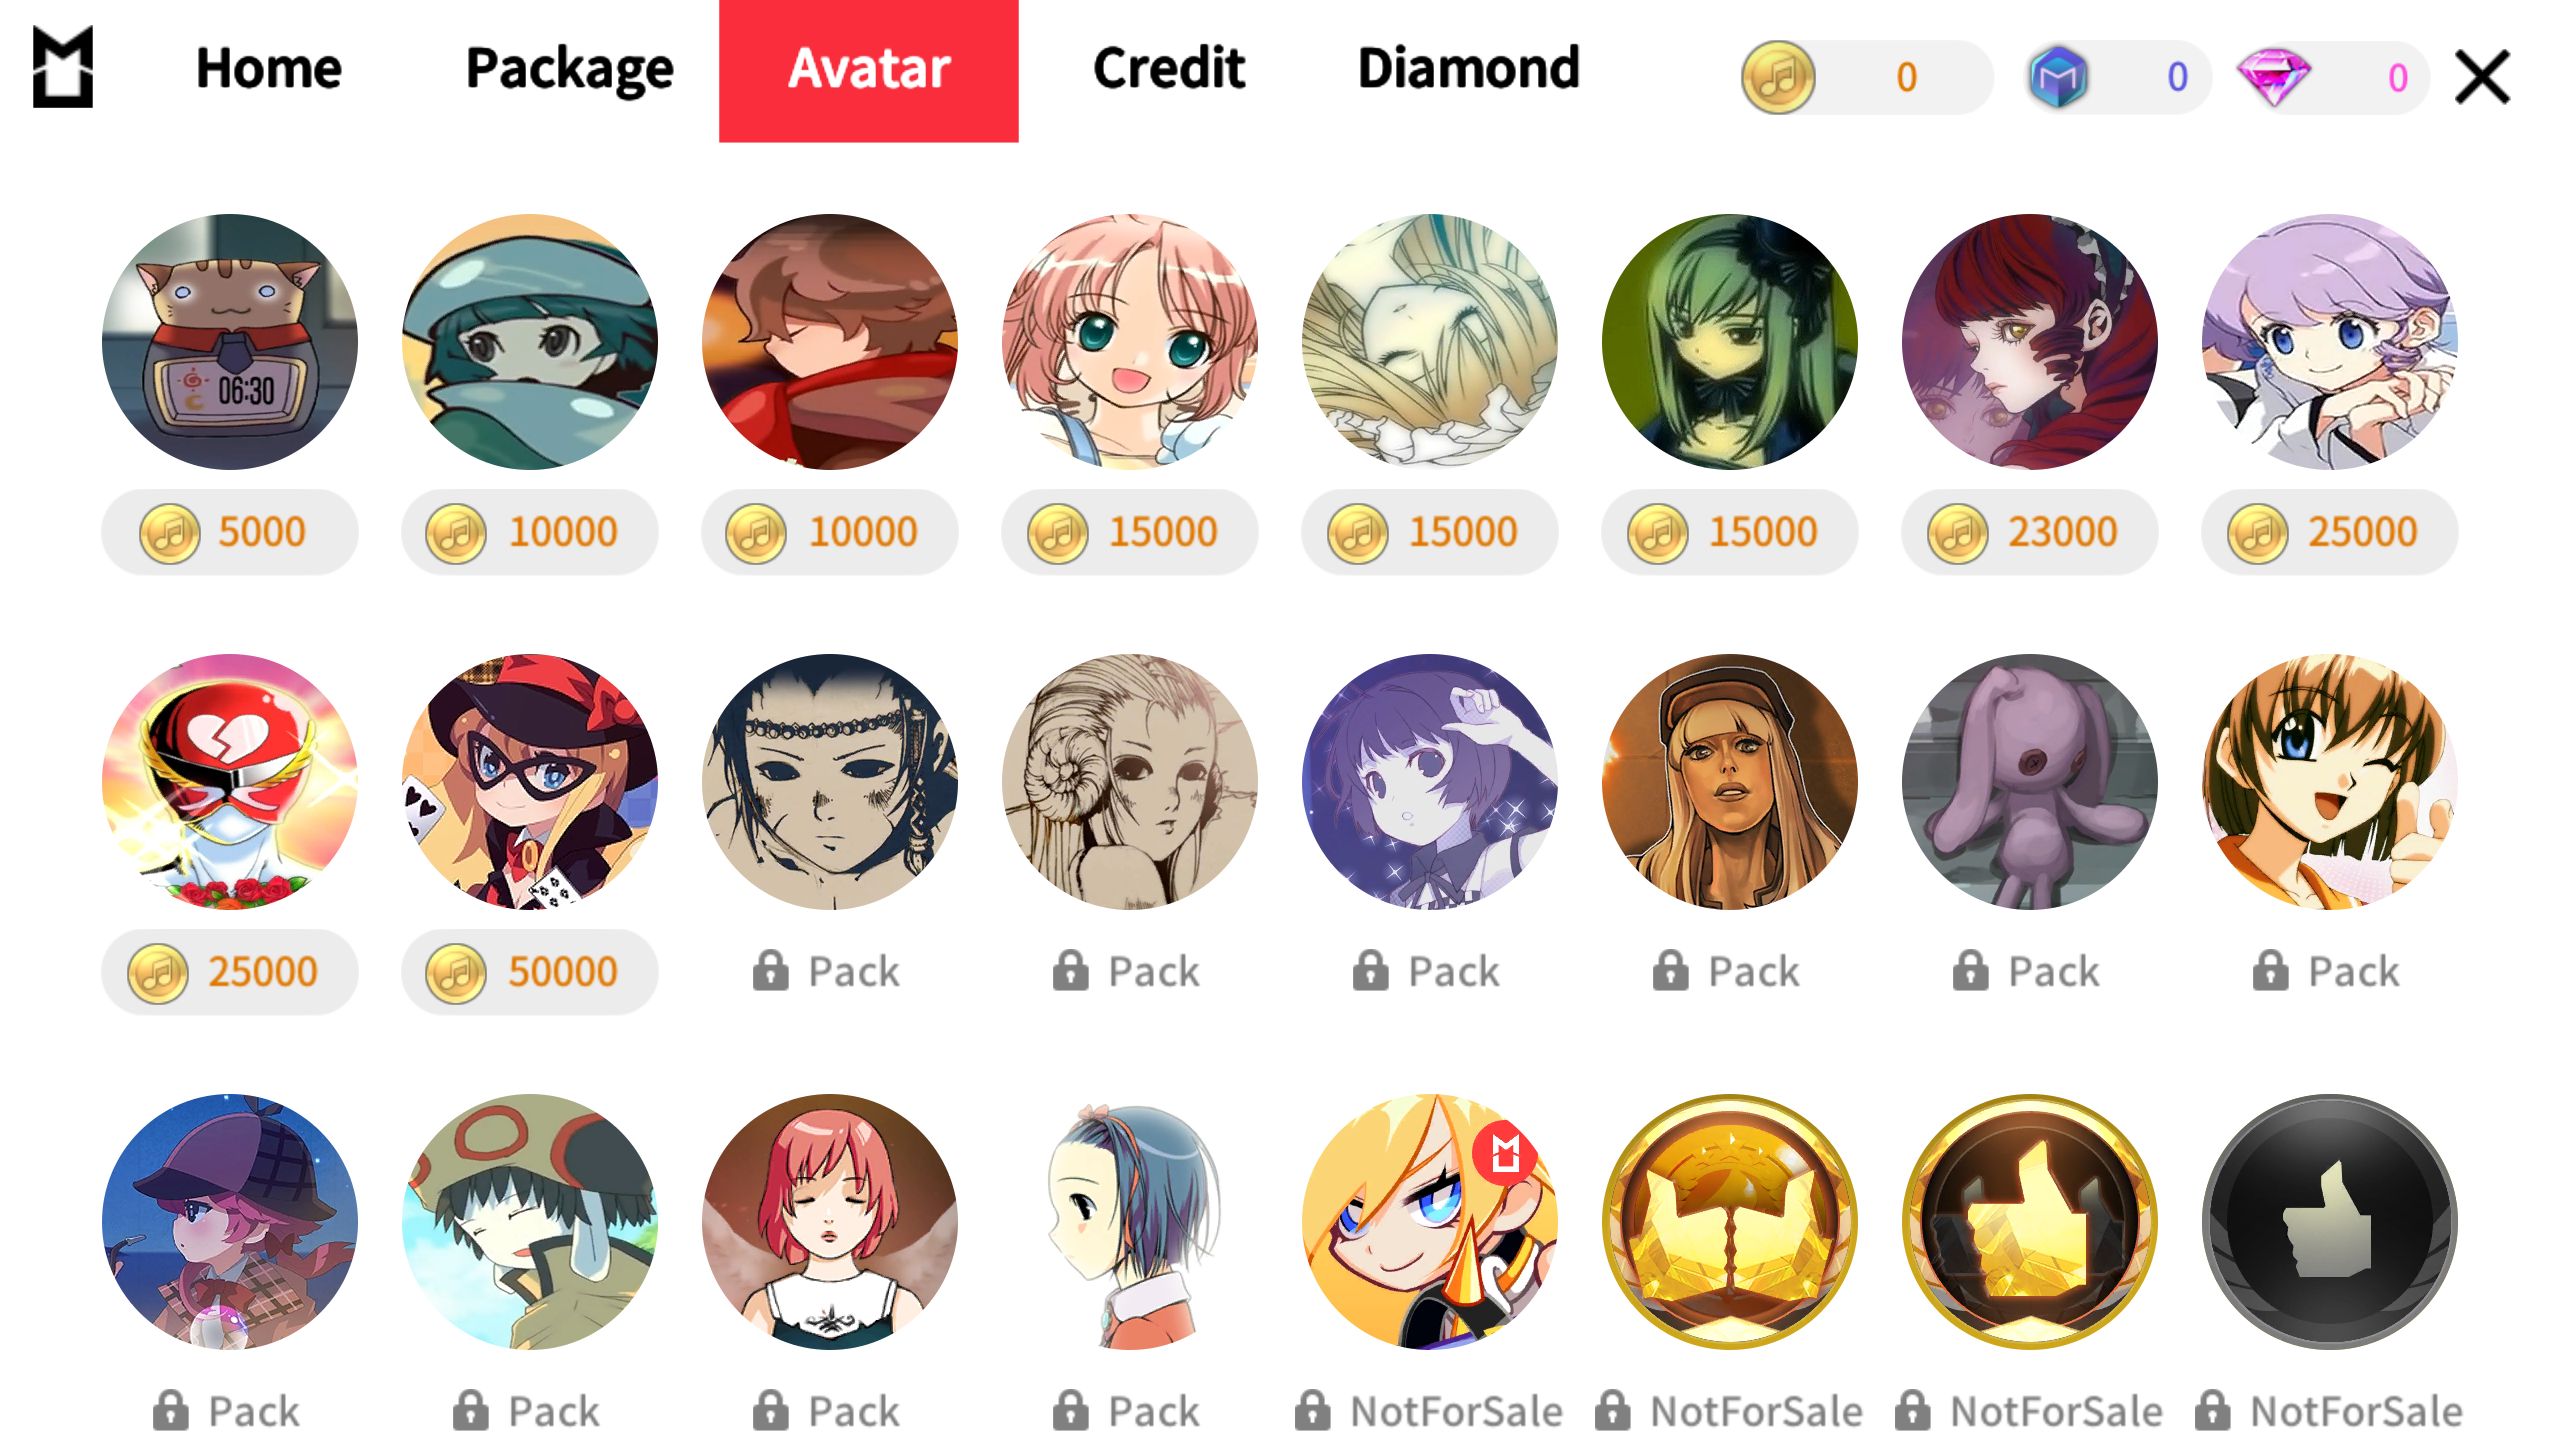Select the gold thumbs-up badge avatar
2560x1440 pixels.
(2030, 1222)
